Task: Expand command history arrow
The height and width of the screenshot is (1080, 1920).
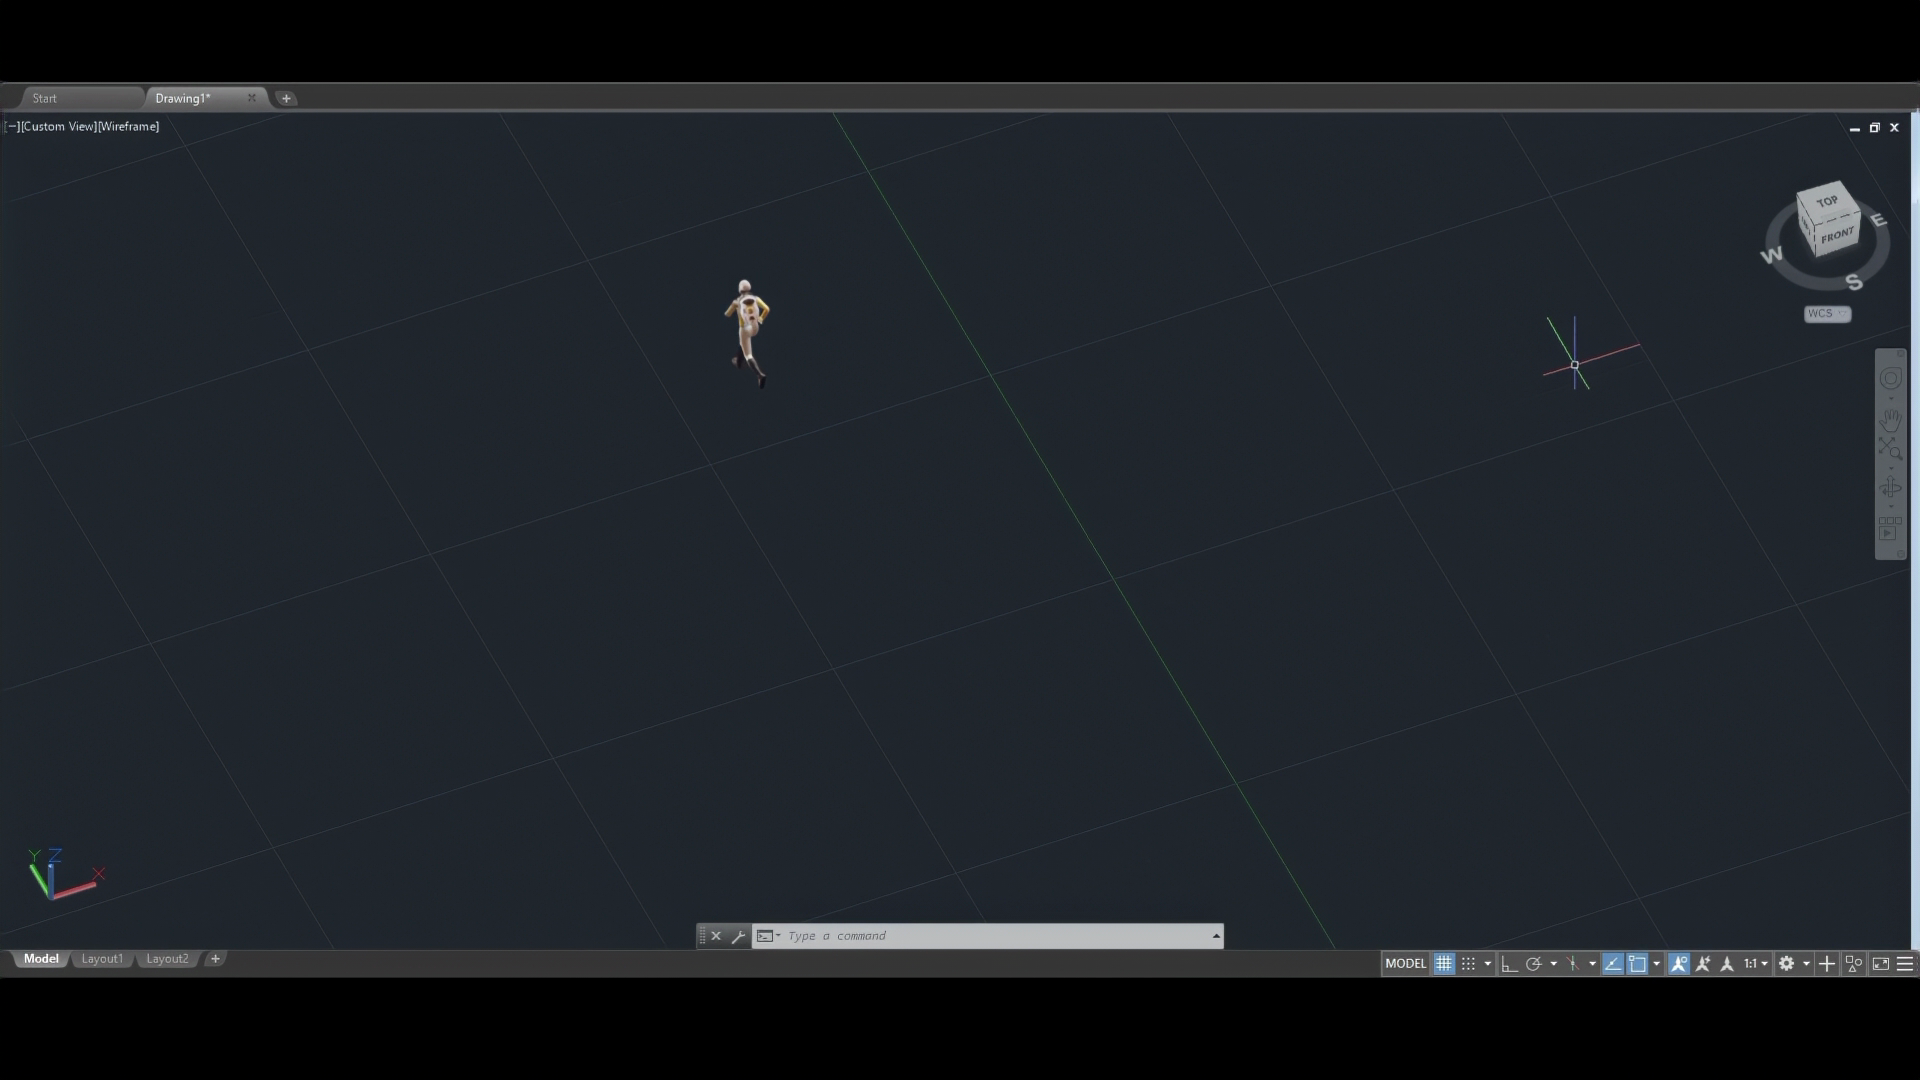Action: click(x=1216, y=936)
